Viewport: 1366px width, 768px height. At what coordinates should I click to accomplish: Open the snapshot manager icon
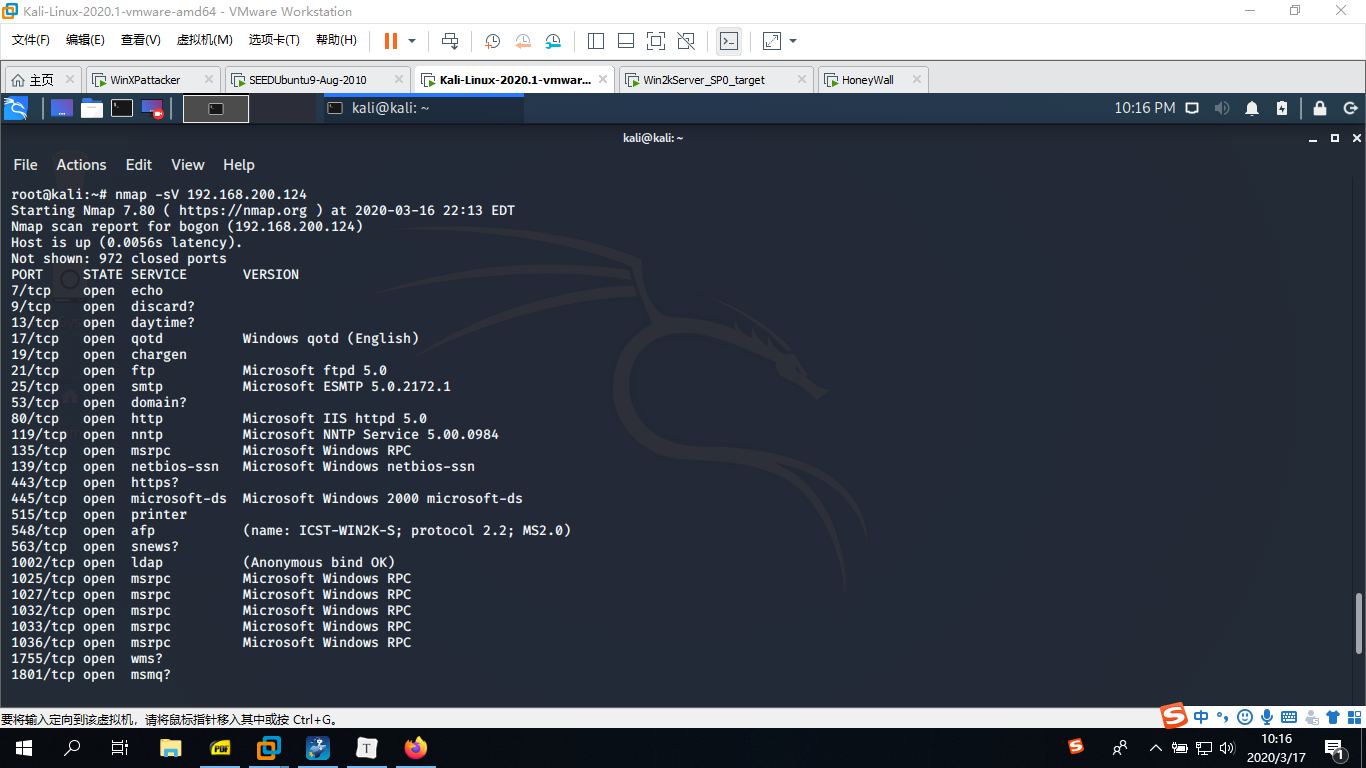(x=553, y=41)
